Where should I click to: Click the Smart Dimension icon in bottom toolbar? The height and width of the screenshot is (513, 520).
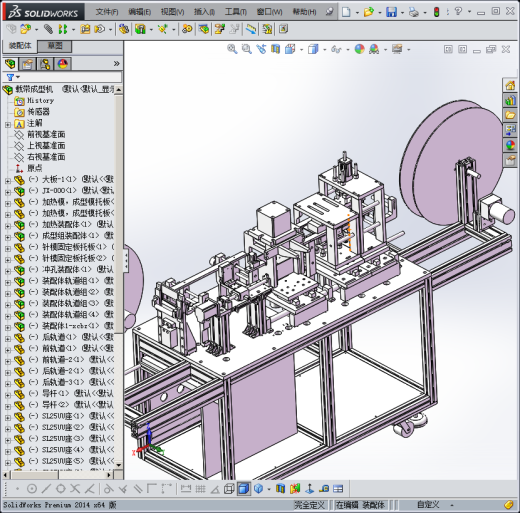click(185, 489)
